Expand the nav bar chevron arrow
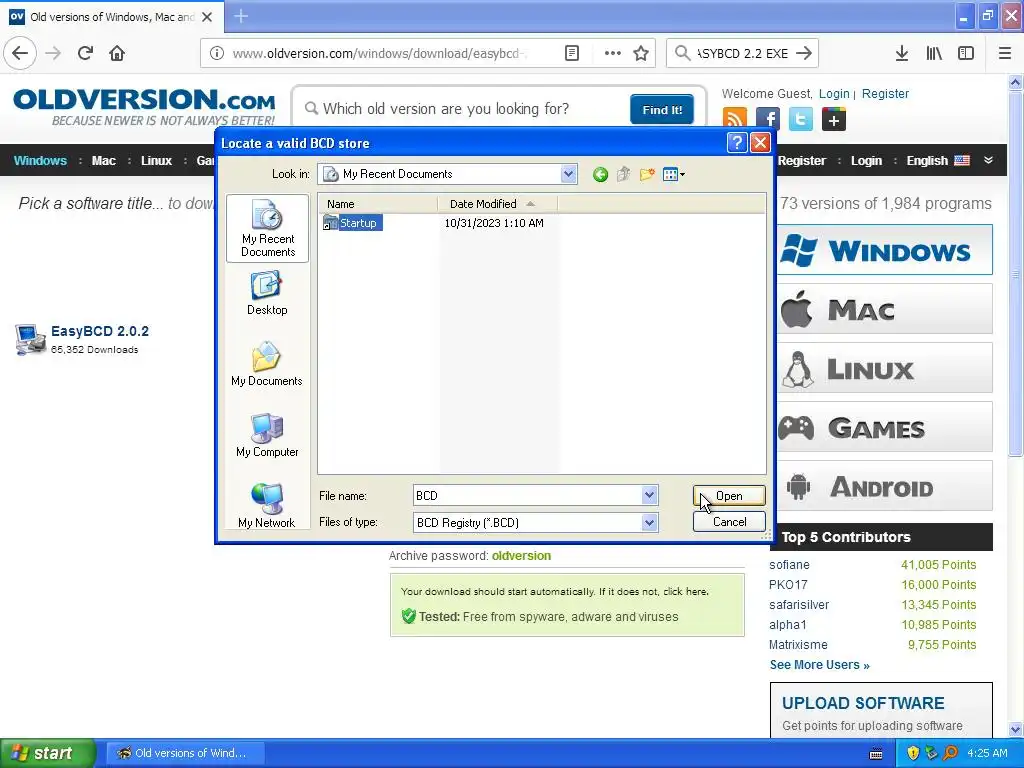The image size is (1024, 768). tap(988, 160)
